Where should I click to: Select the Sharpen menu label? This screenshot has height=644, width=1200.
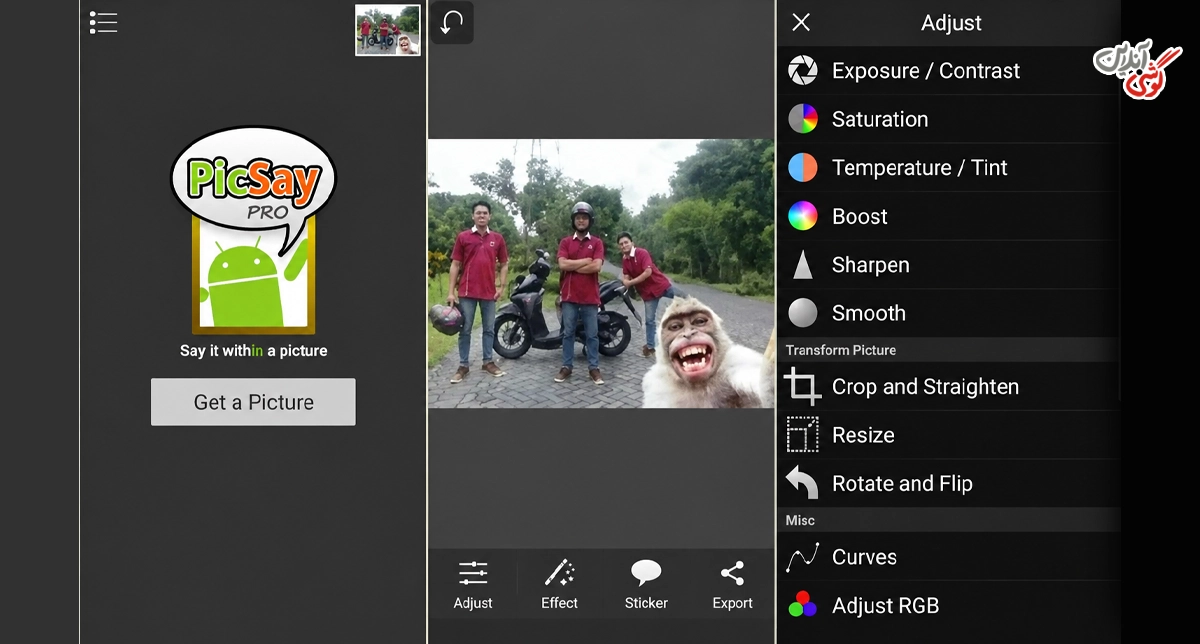pyautogui.click(x=871, y=265)
